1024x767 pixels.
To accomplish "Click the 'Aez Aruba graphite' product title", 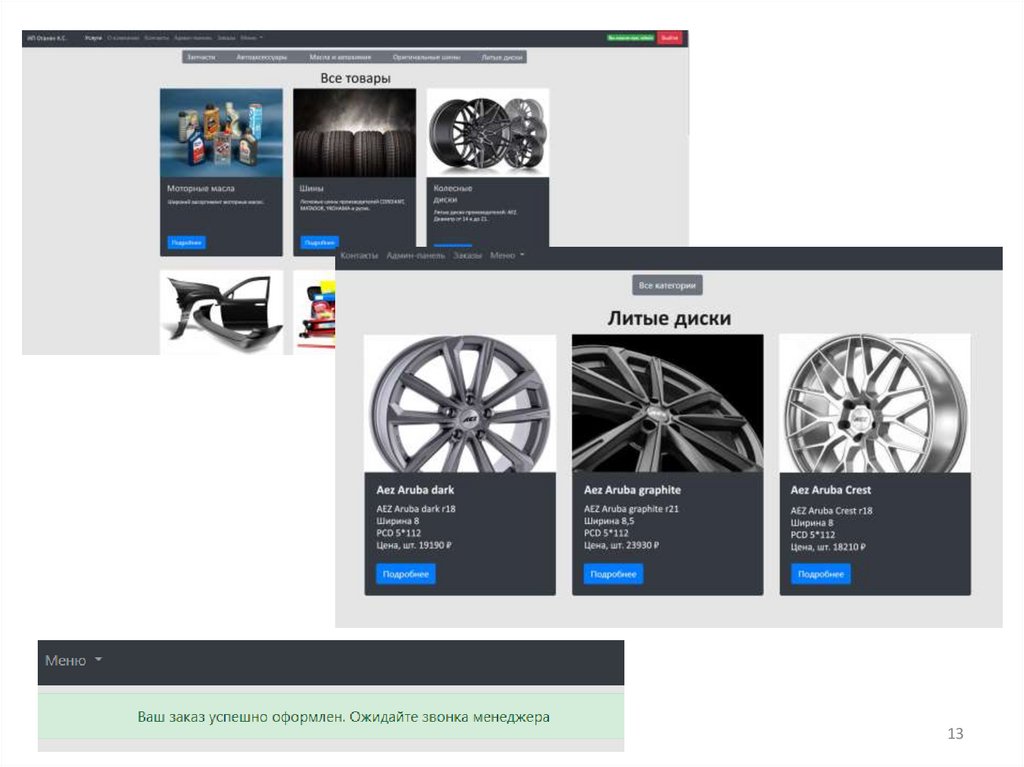I will [x=632, y=489].
